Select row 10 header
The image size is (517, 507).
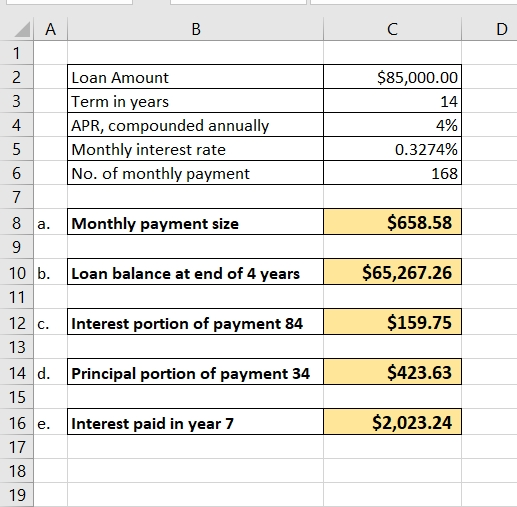pyautogui.click(x=16, y=272)
